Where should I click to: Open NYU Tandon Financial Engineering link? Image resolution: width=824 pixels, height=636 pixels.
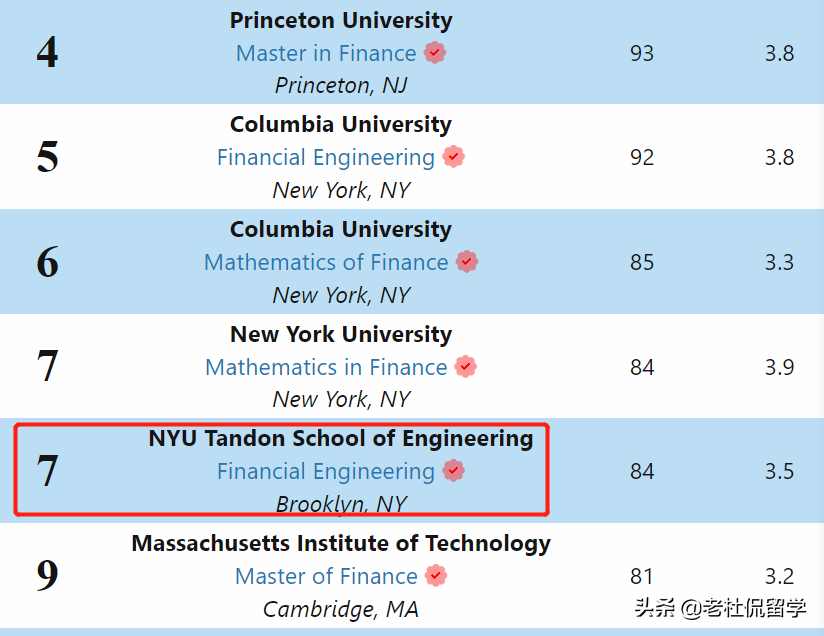[326, 472]
